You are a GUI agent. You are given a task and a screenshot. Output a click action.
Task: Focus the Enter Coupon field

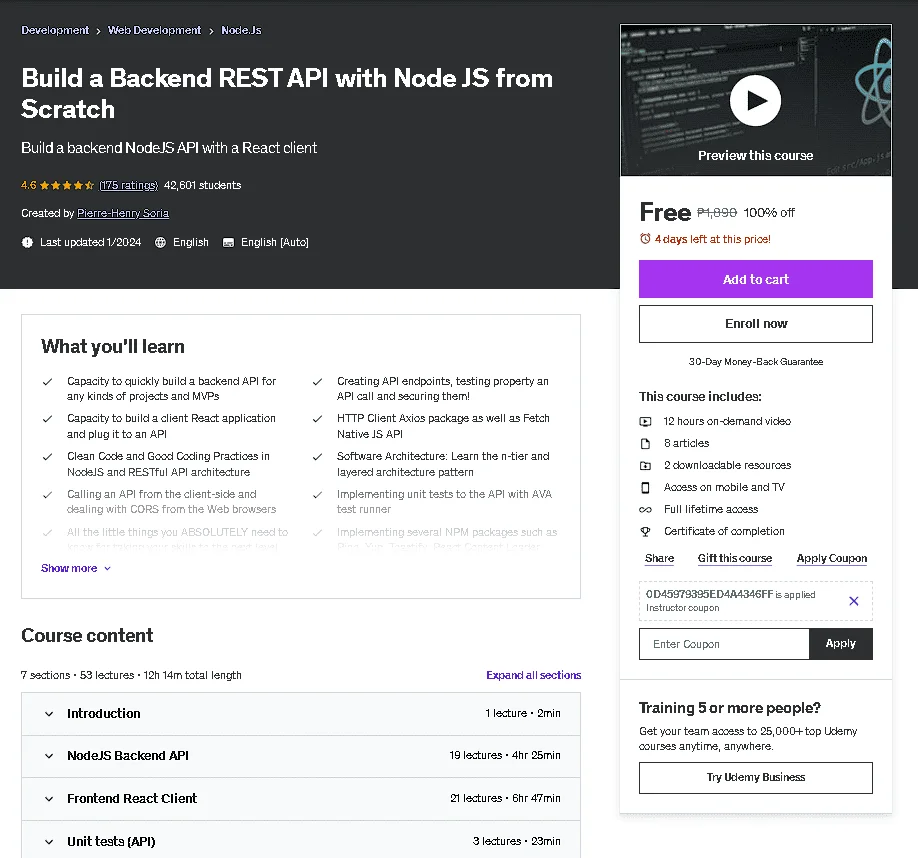point(724,644)
